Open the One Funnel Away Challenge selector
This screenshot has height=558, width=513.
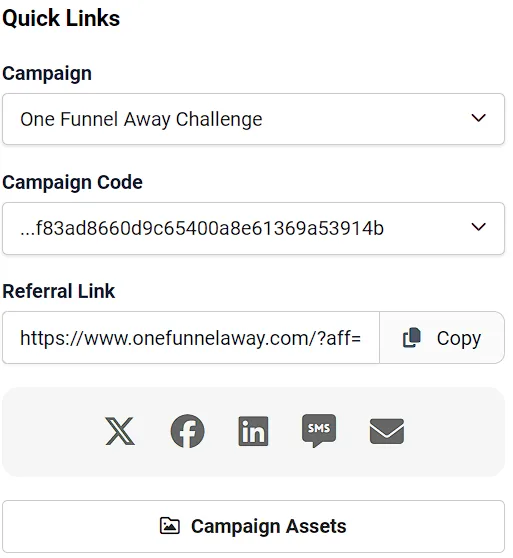point(253,119)
